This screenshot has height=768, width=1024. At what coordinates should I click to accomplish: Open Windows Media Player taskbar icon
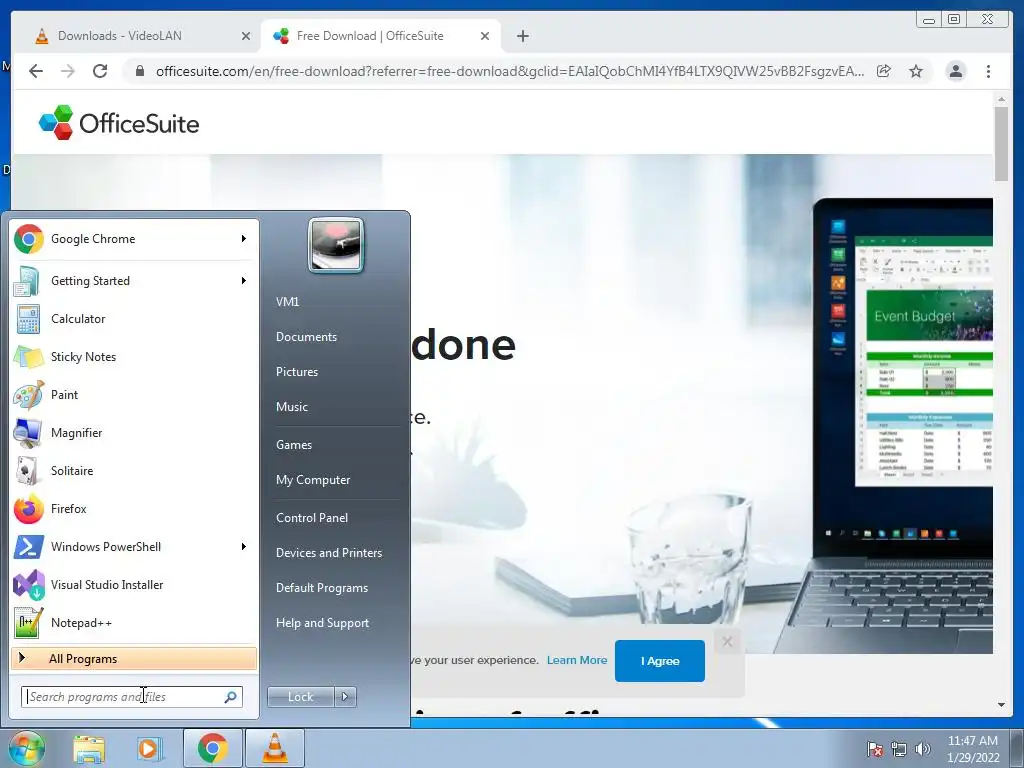pos(149,748)
